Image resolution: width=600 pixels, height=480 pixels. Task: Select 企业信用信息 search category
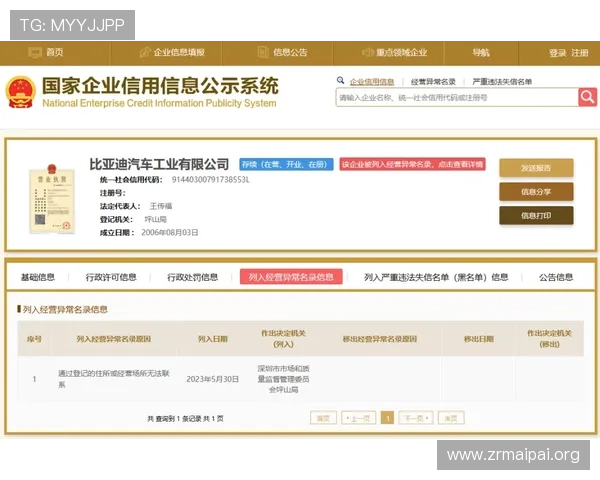(x=372, y=82)
